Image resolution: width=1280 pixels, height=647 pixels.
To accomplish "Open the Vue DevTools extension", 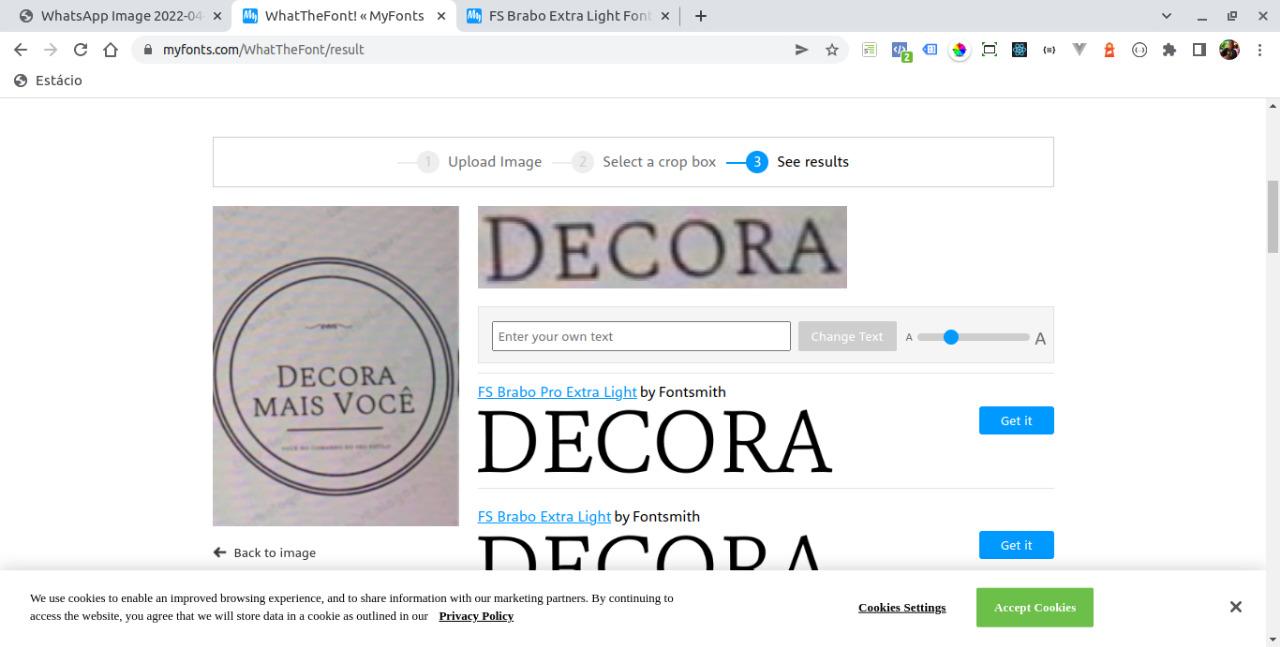I will [1079, 49].
